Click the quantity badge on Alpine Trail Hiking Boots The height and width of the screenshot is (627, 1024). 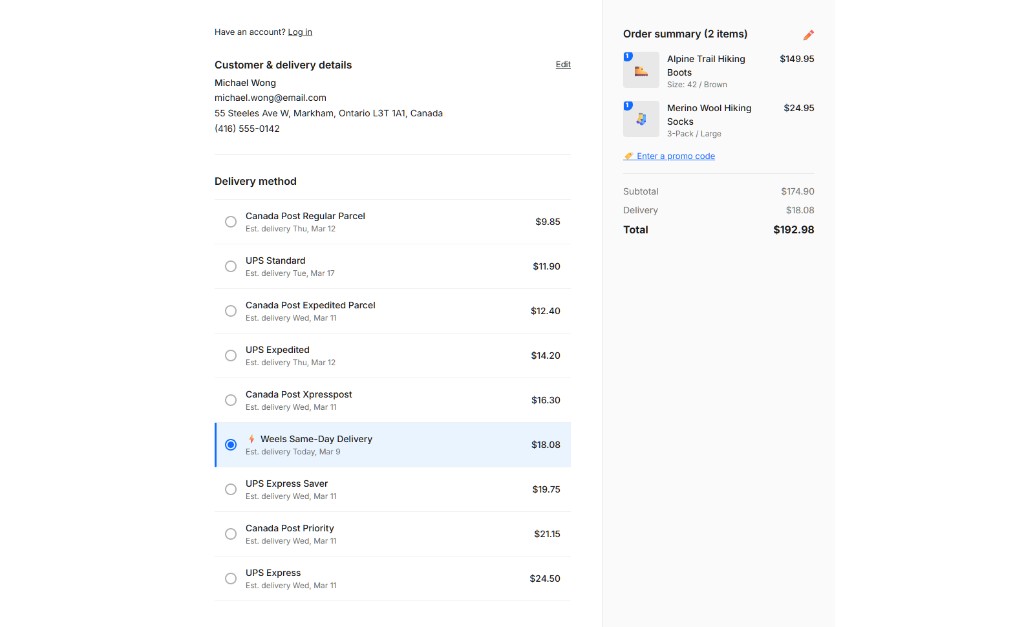pos(628,55)
